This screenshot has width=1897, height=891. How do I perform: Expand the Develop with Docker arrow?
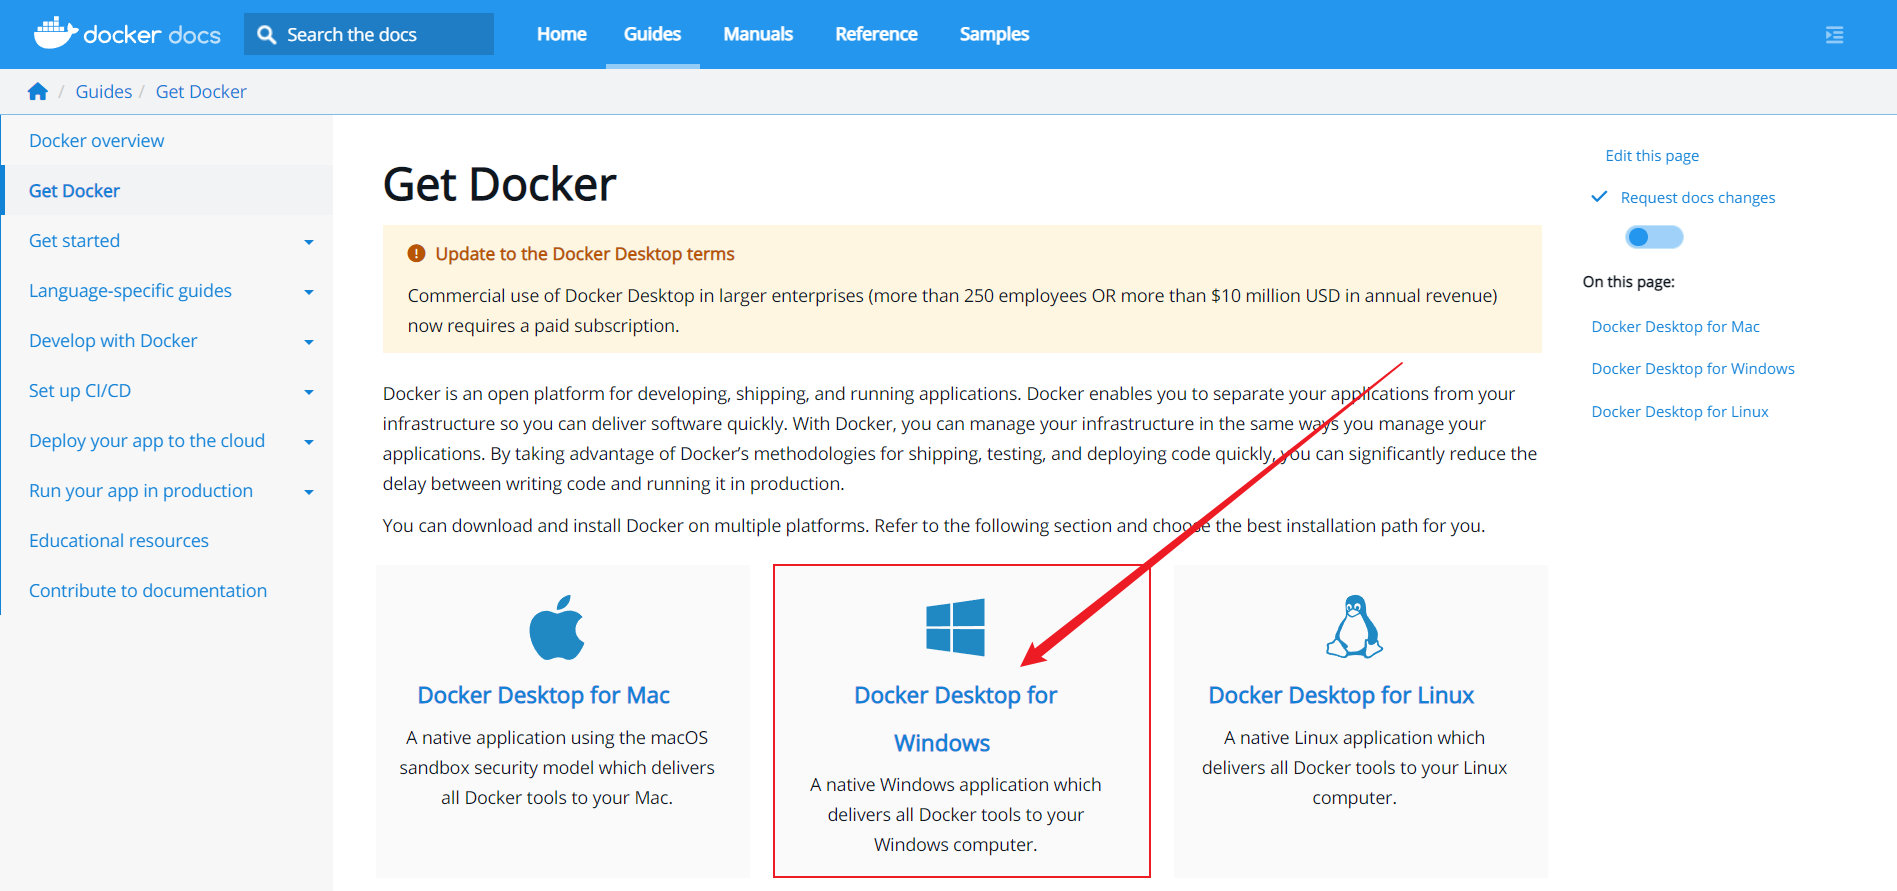click(309, 342)
